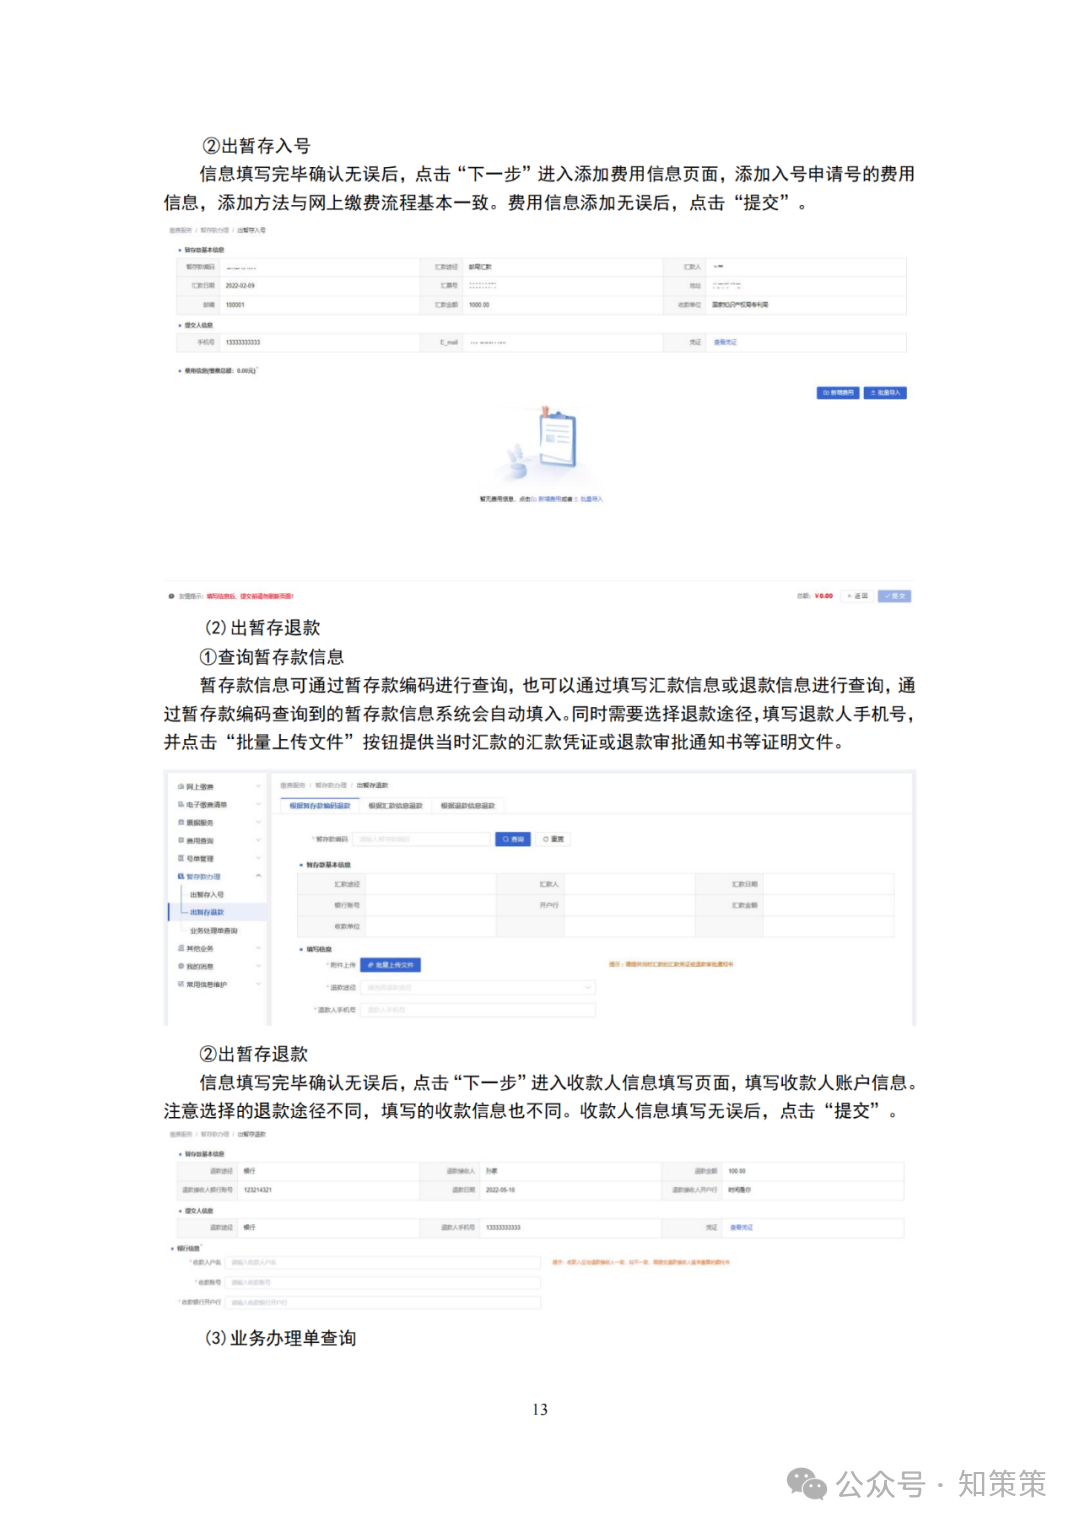1080x1527 pixels.
Task: Select 业务处理单查询 in the sidebar
Action: [x=214, y=931]
